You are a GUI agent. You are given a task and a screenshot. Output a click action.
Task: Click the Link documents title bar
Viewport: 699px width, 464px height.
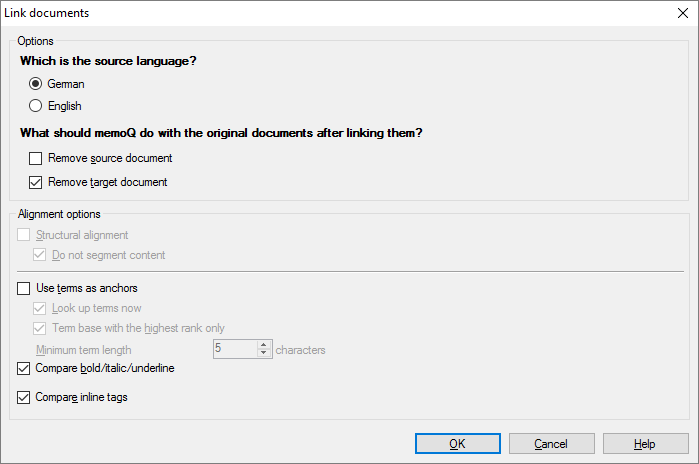coord(300,13)
